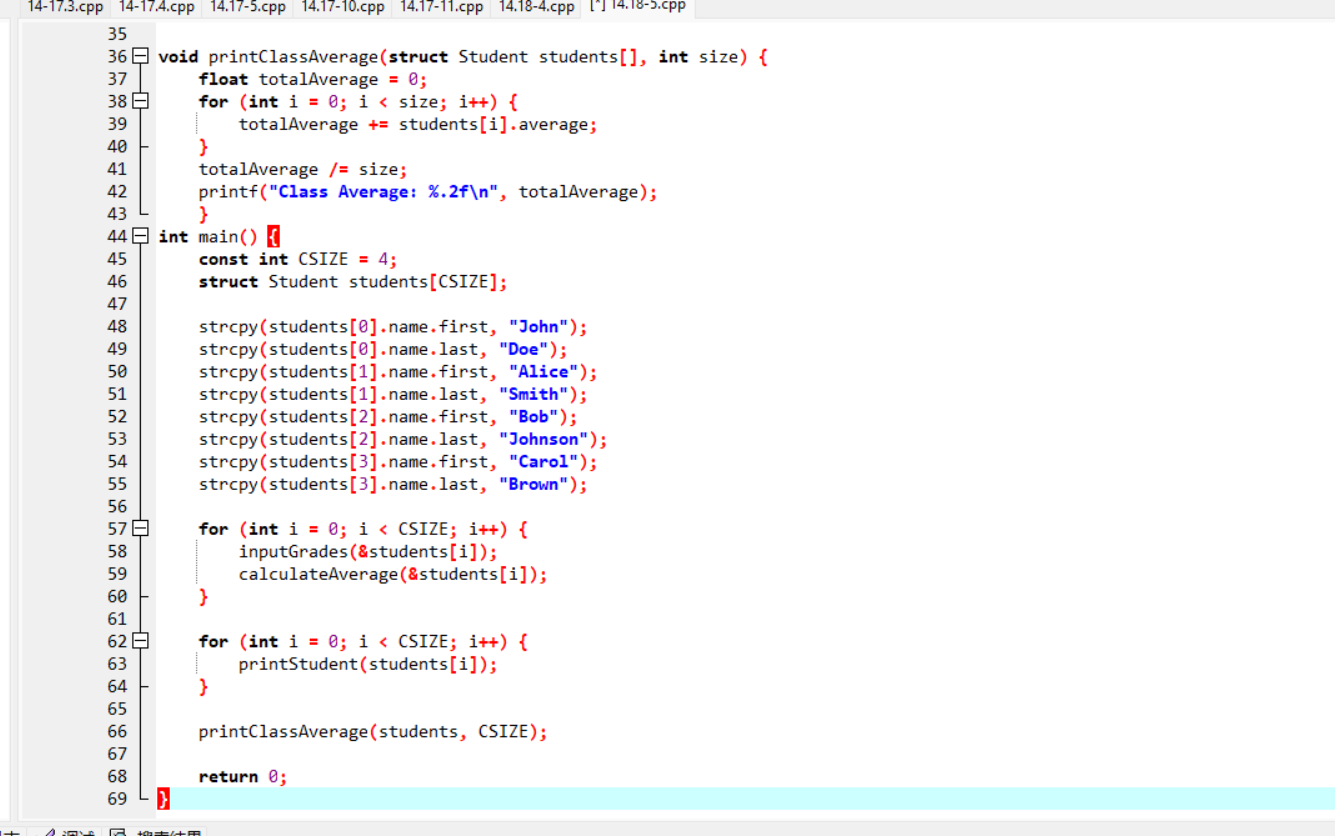Collapse the printClassAverage function fold on line 36
This screenshot has width=1335, height=836.
tap(141, 57)
